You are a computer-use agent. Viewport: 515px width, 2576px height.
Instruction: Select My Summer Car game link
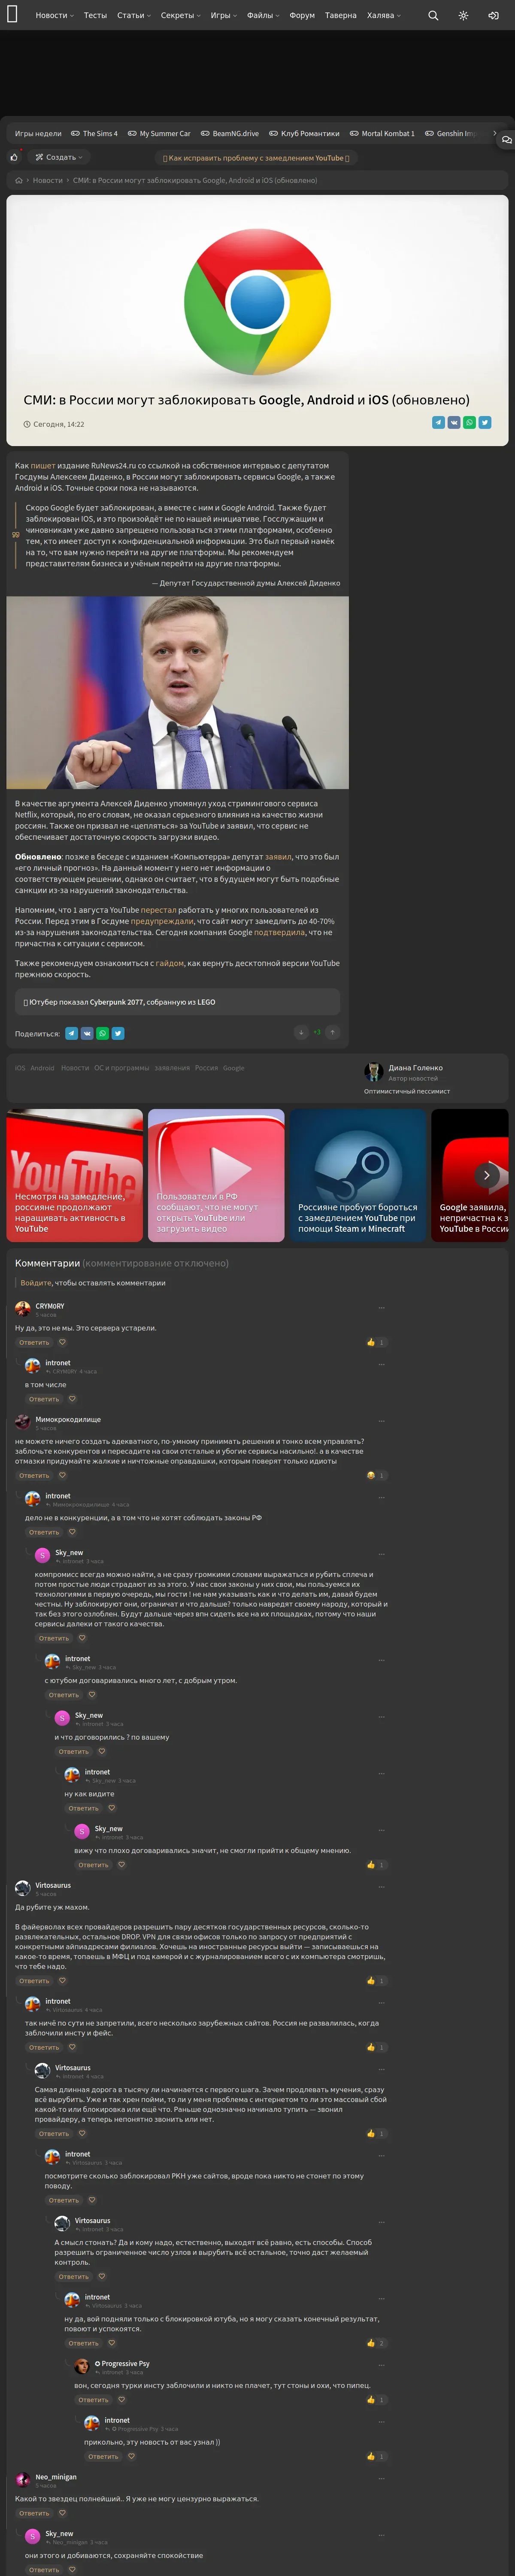click(159, 133)
